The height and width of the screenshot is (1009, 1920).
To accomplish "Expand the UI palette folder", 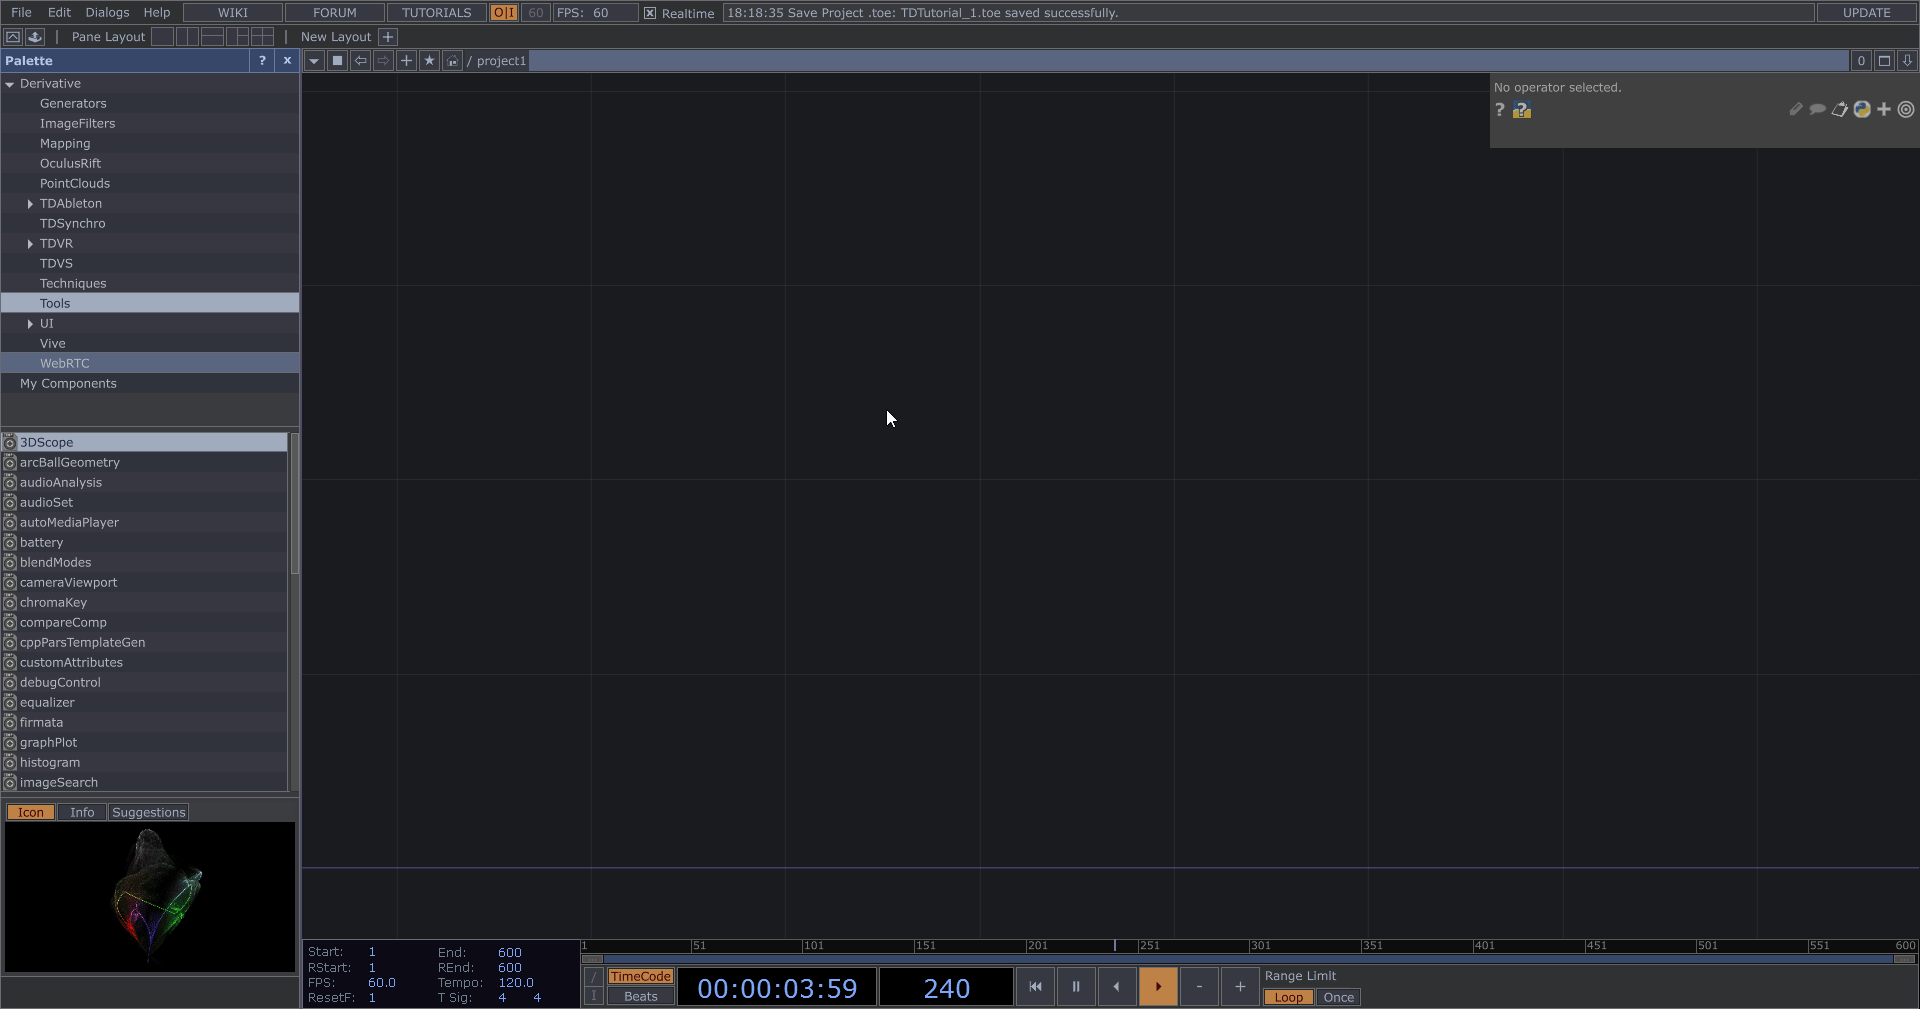I will point(30,323).
